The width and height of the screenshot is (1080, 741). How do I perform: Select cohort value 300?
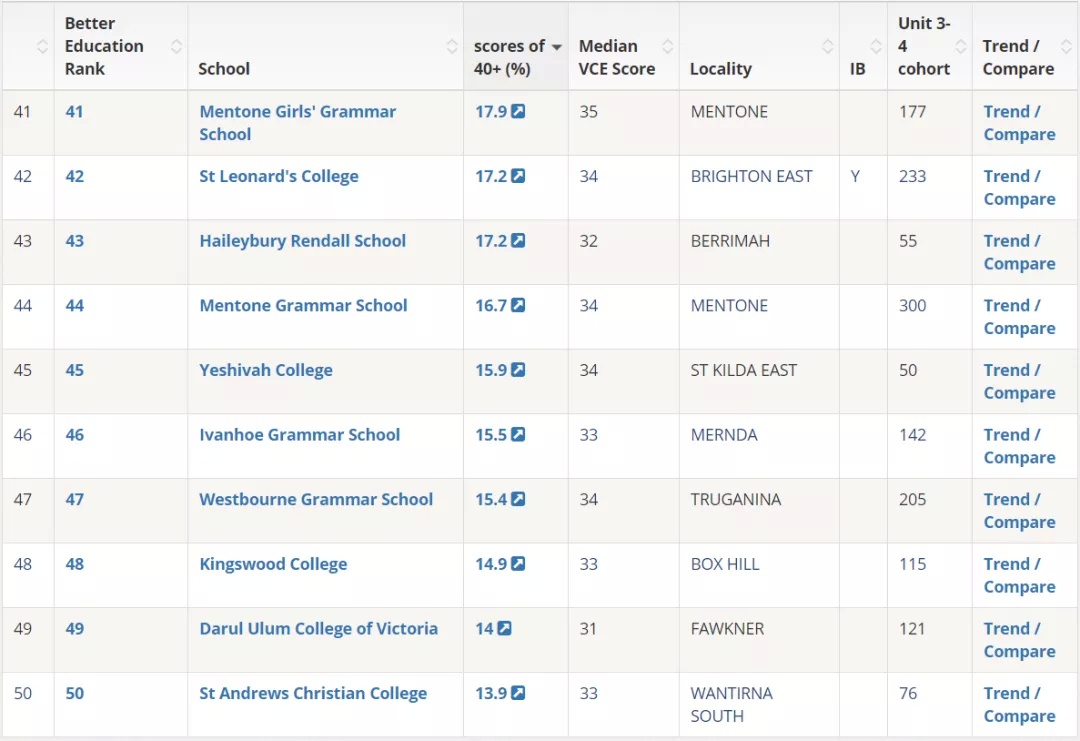tap(913, 306)
